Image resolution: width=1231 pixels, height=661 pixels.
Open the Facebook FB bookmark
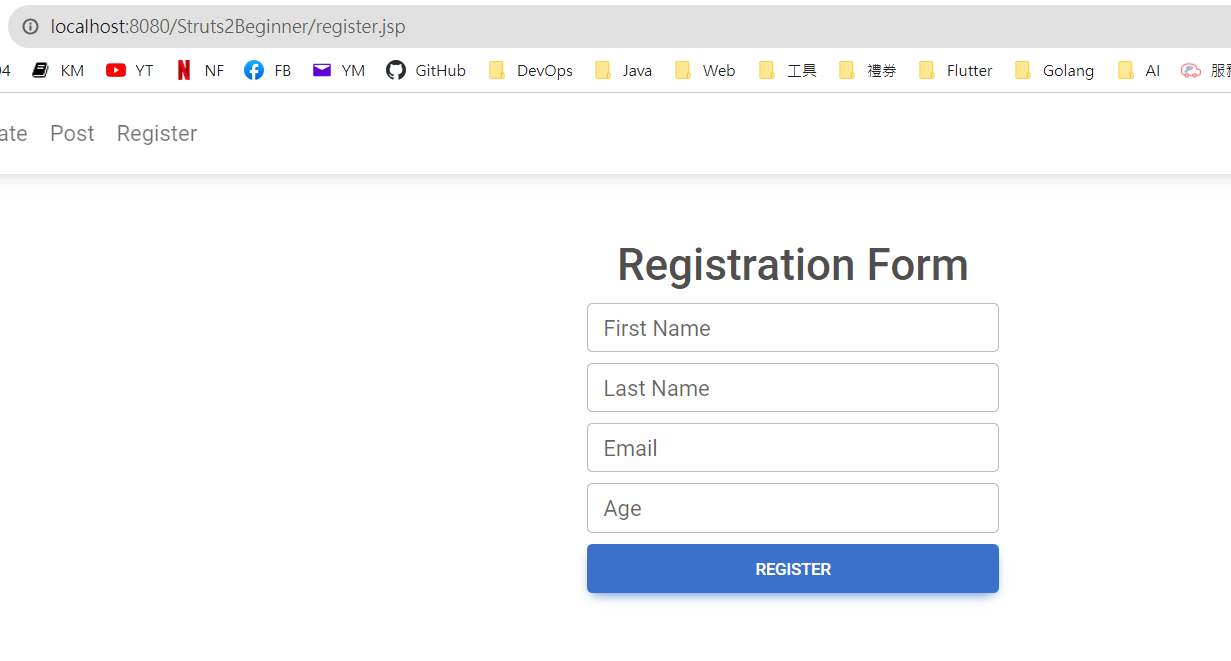tap(268, 70)
